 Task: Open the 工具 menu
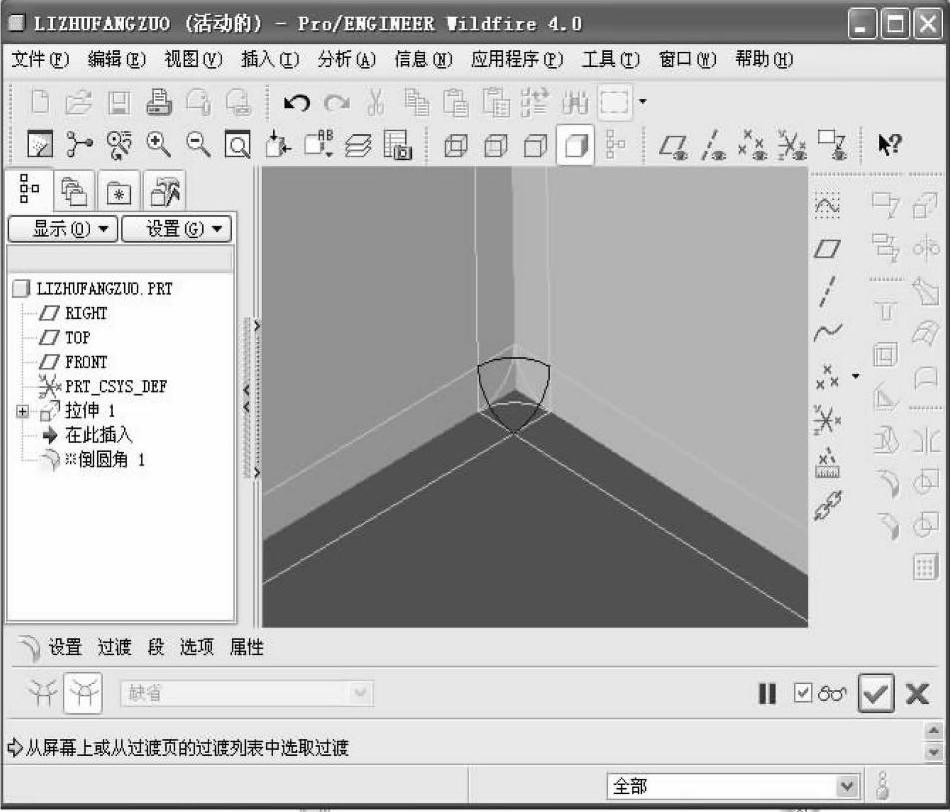tap(610, 59)
